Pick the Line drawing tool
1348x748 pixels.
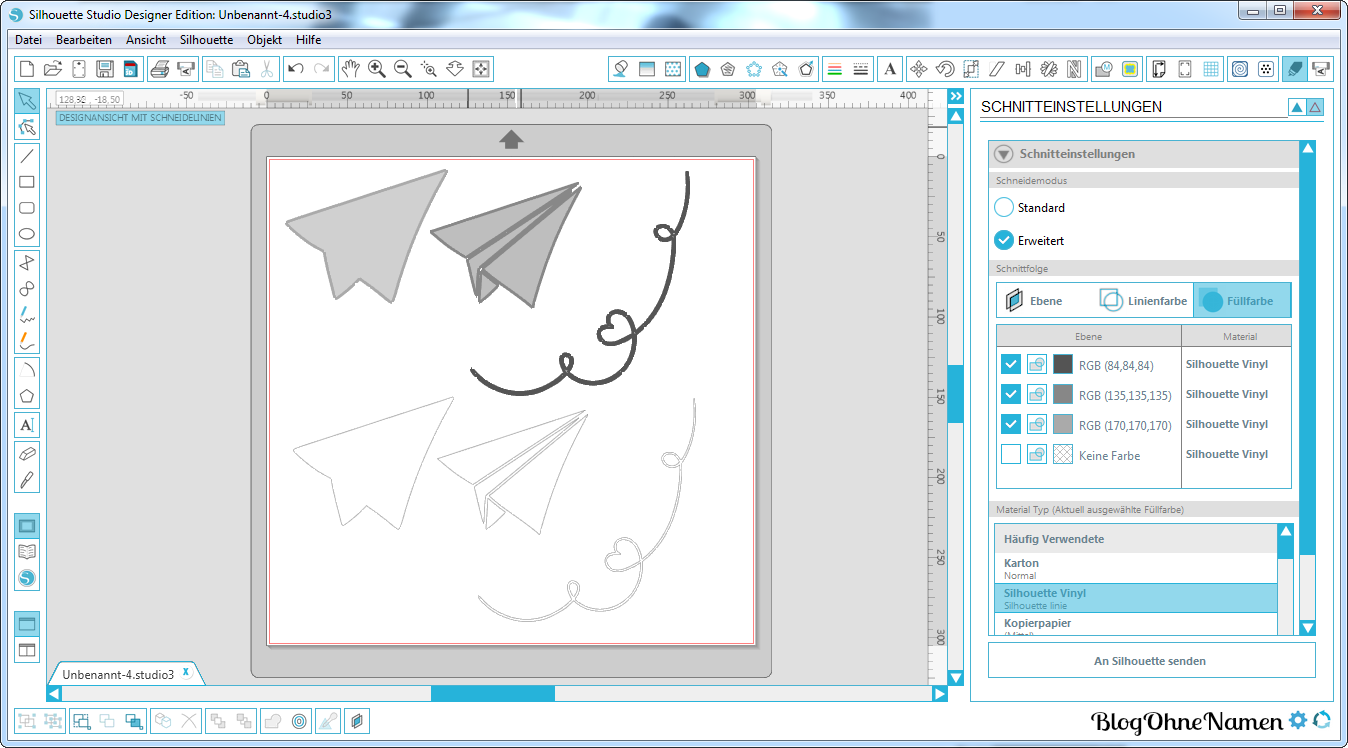click(27, 155)
